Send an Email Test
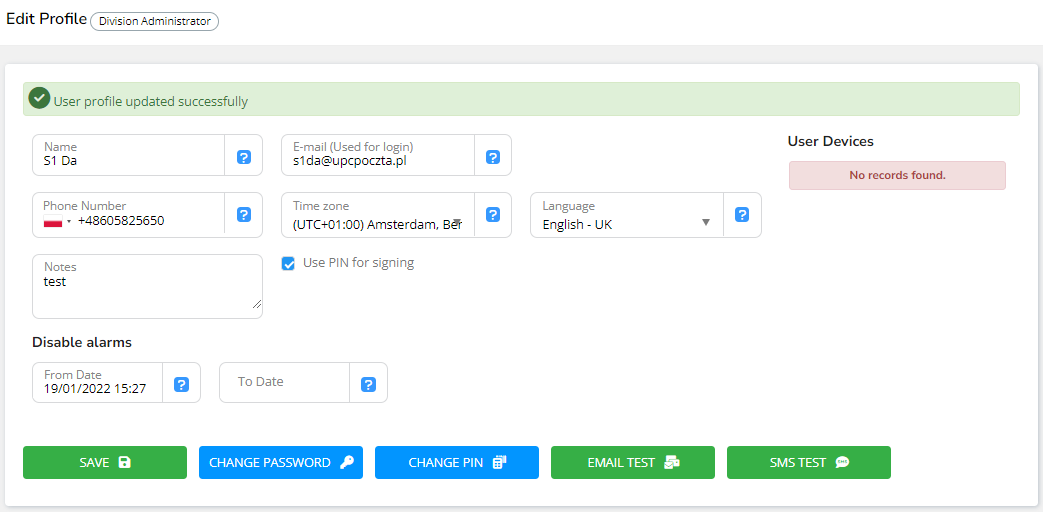Image resolution: width=1043 pixels, height=512 pixels. pyautogui.click(x=633, y=463)
